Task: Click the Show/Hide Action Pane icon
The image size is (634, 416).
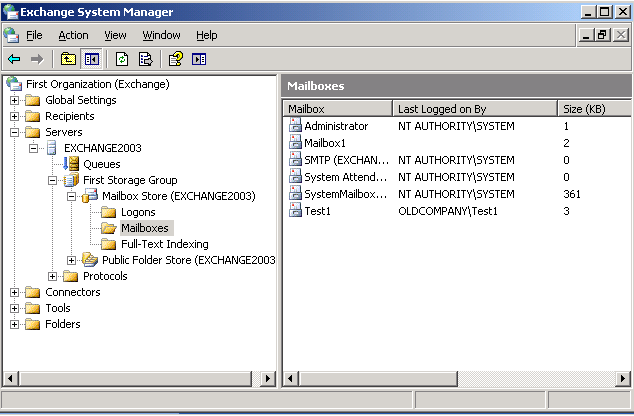Action: [x=199, y=59]
